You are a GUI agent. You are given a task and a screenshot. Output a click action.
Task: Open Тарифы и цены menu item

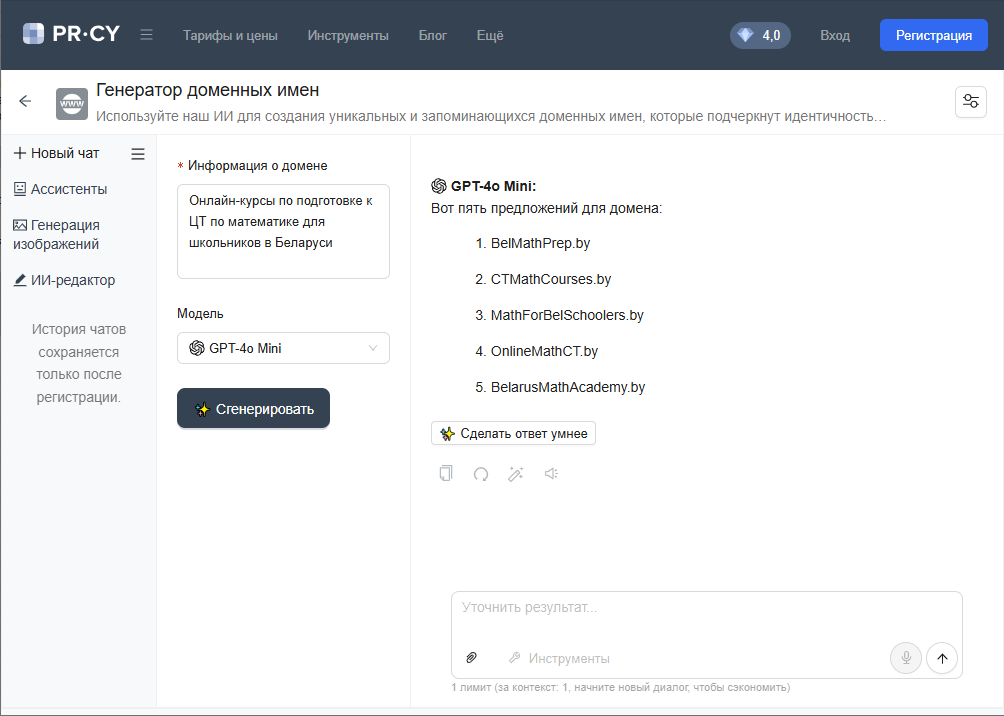230,35
